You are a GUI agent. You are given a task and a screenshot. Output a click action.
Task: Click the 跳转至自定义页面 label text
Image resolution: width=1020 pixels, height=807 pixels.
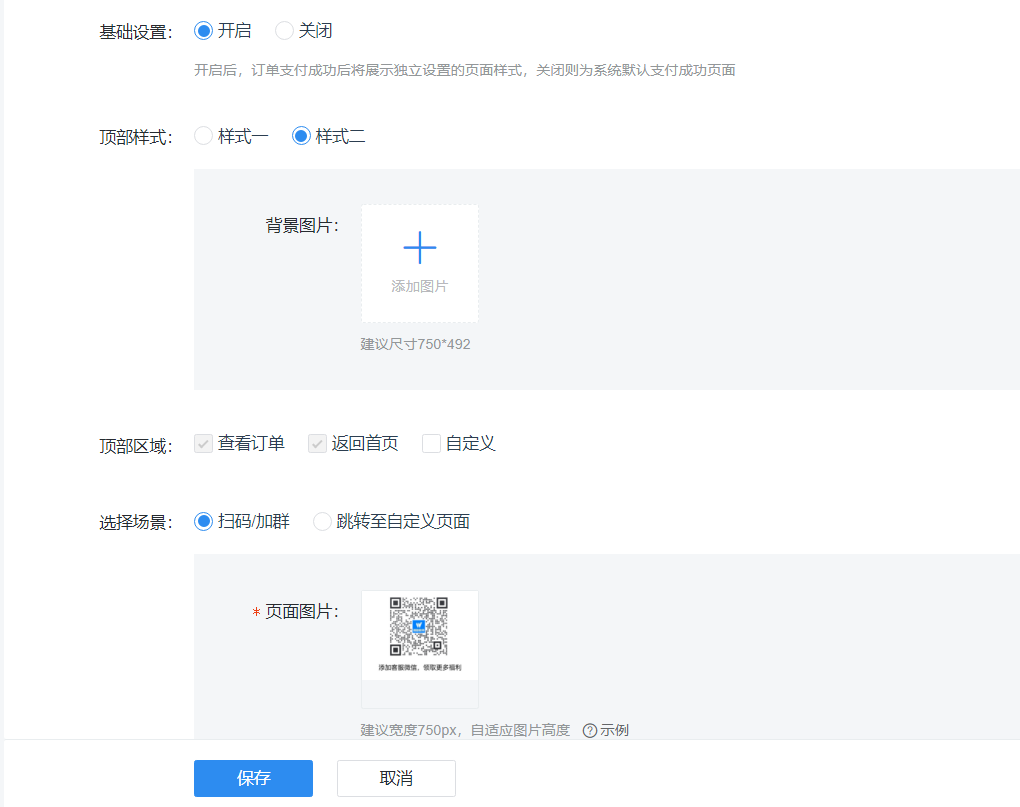pyautogui.click(x=403, y=521)
